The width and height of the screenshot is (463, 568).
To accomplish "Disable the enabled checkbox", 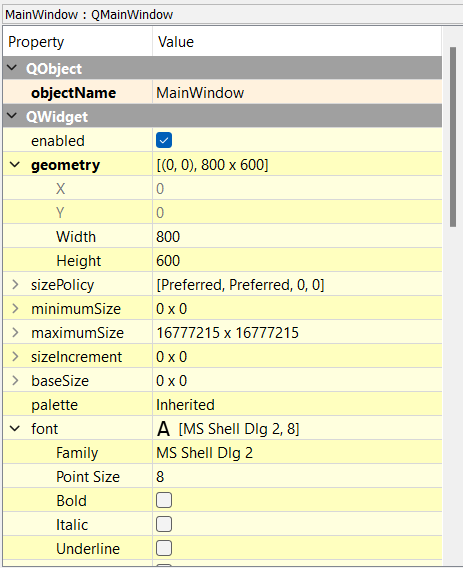I will (x=164, y=141).
